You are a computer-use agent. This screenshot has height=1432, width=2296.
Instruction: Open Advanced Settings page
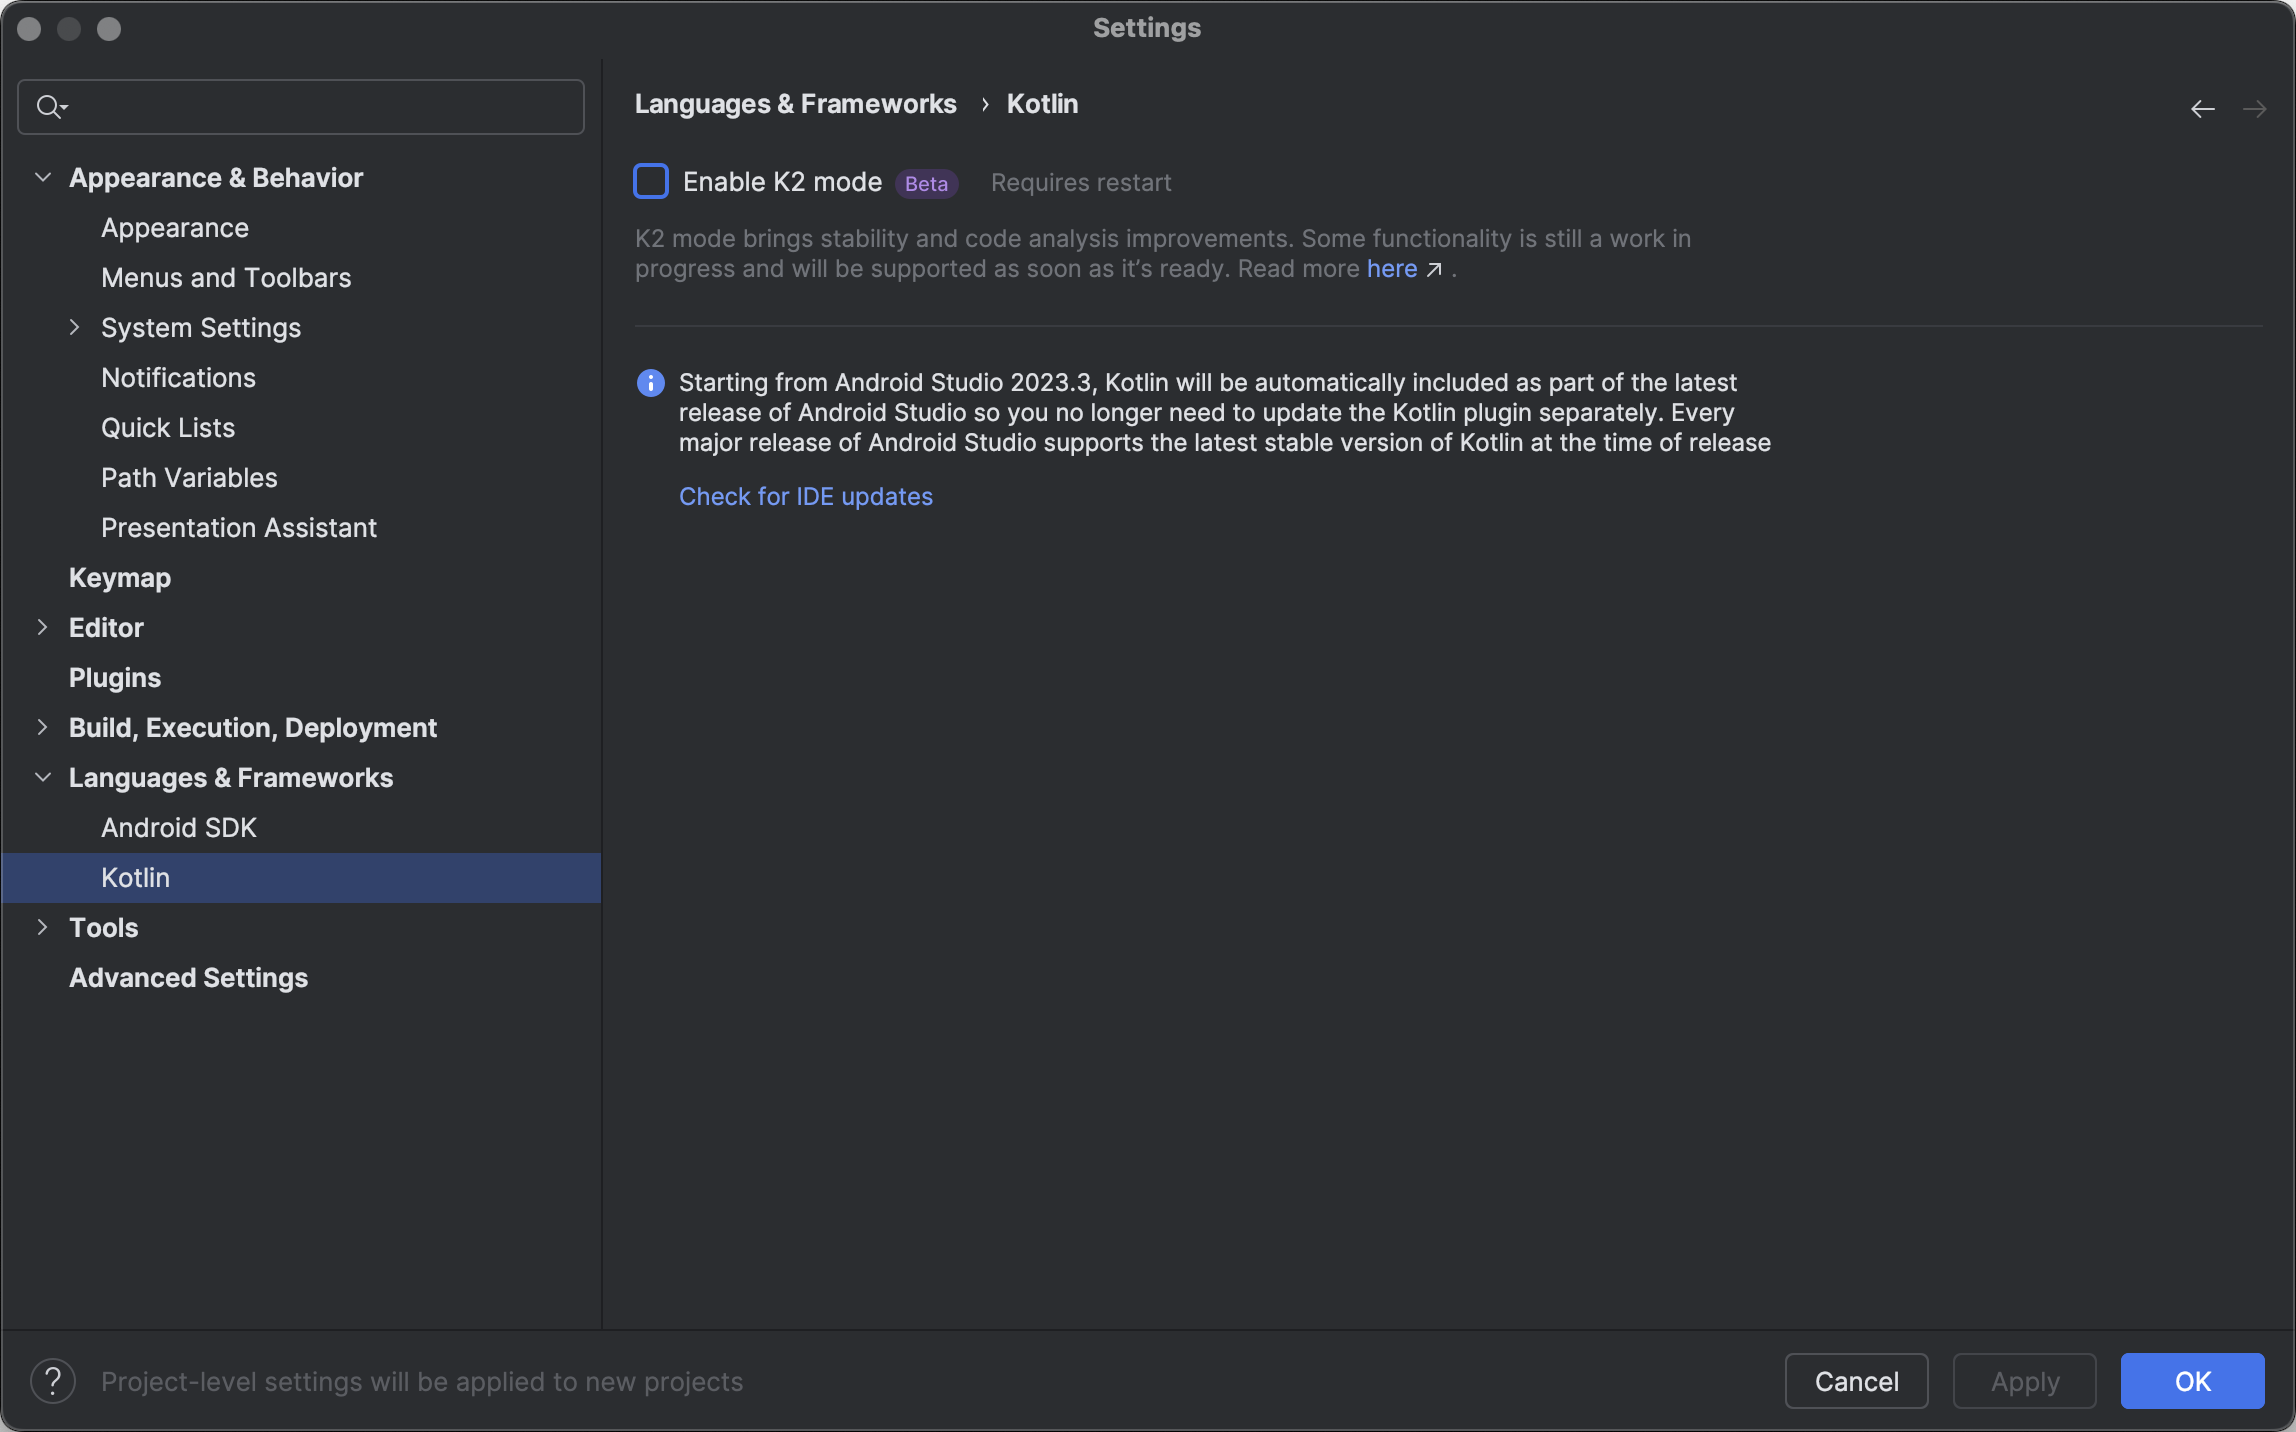[x=188, y=978]
